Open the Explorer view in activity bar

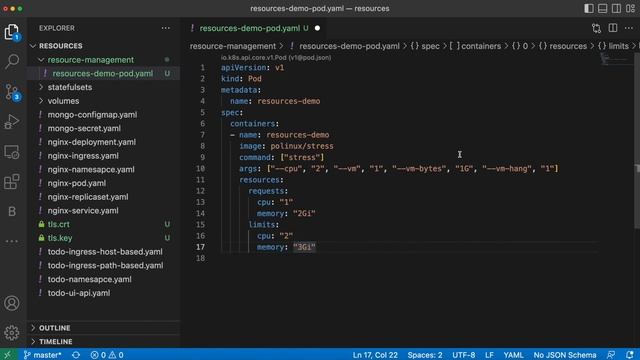[x=12, y=32]
